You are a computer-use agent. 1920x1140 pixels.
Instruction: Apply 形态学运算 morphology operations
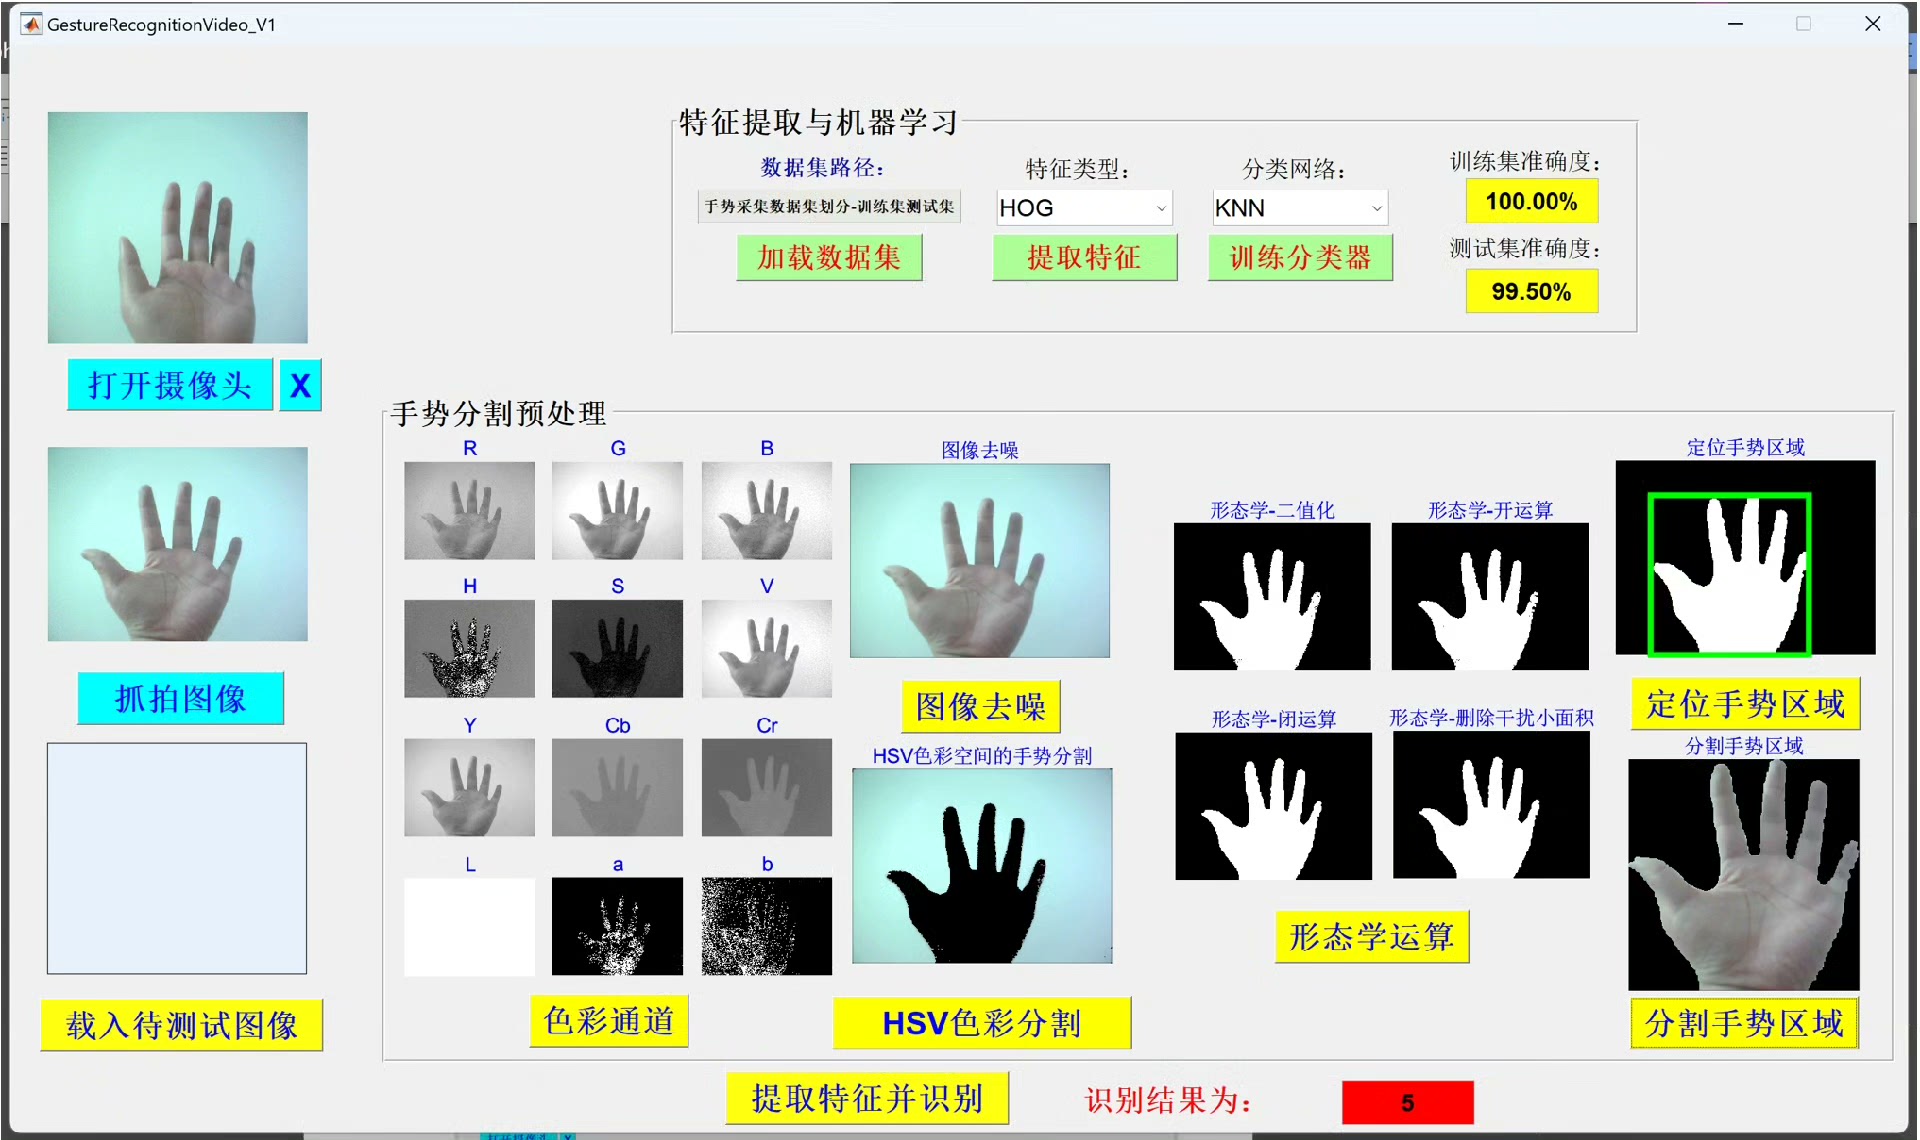pyautogui.click(x=1371, y=937)
